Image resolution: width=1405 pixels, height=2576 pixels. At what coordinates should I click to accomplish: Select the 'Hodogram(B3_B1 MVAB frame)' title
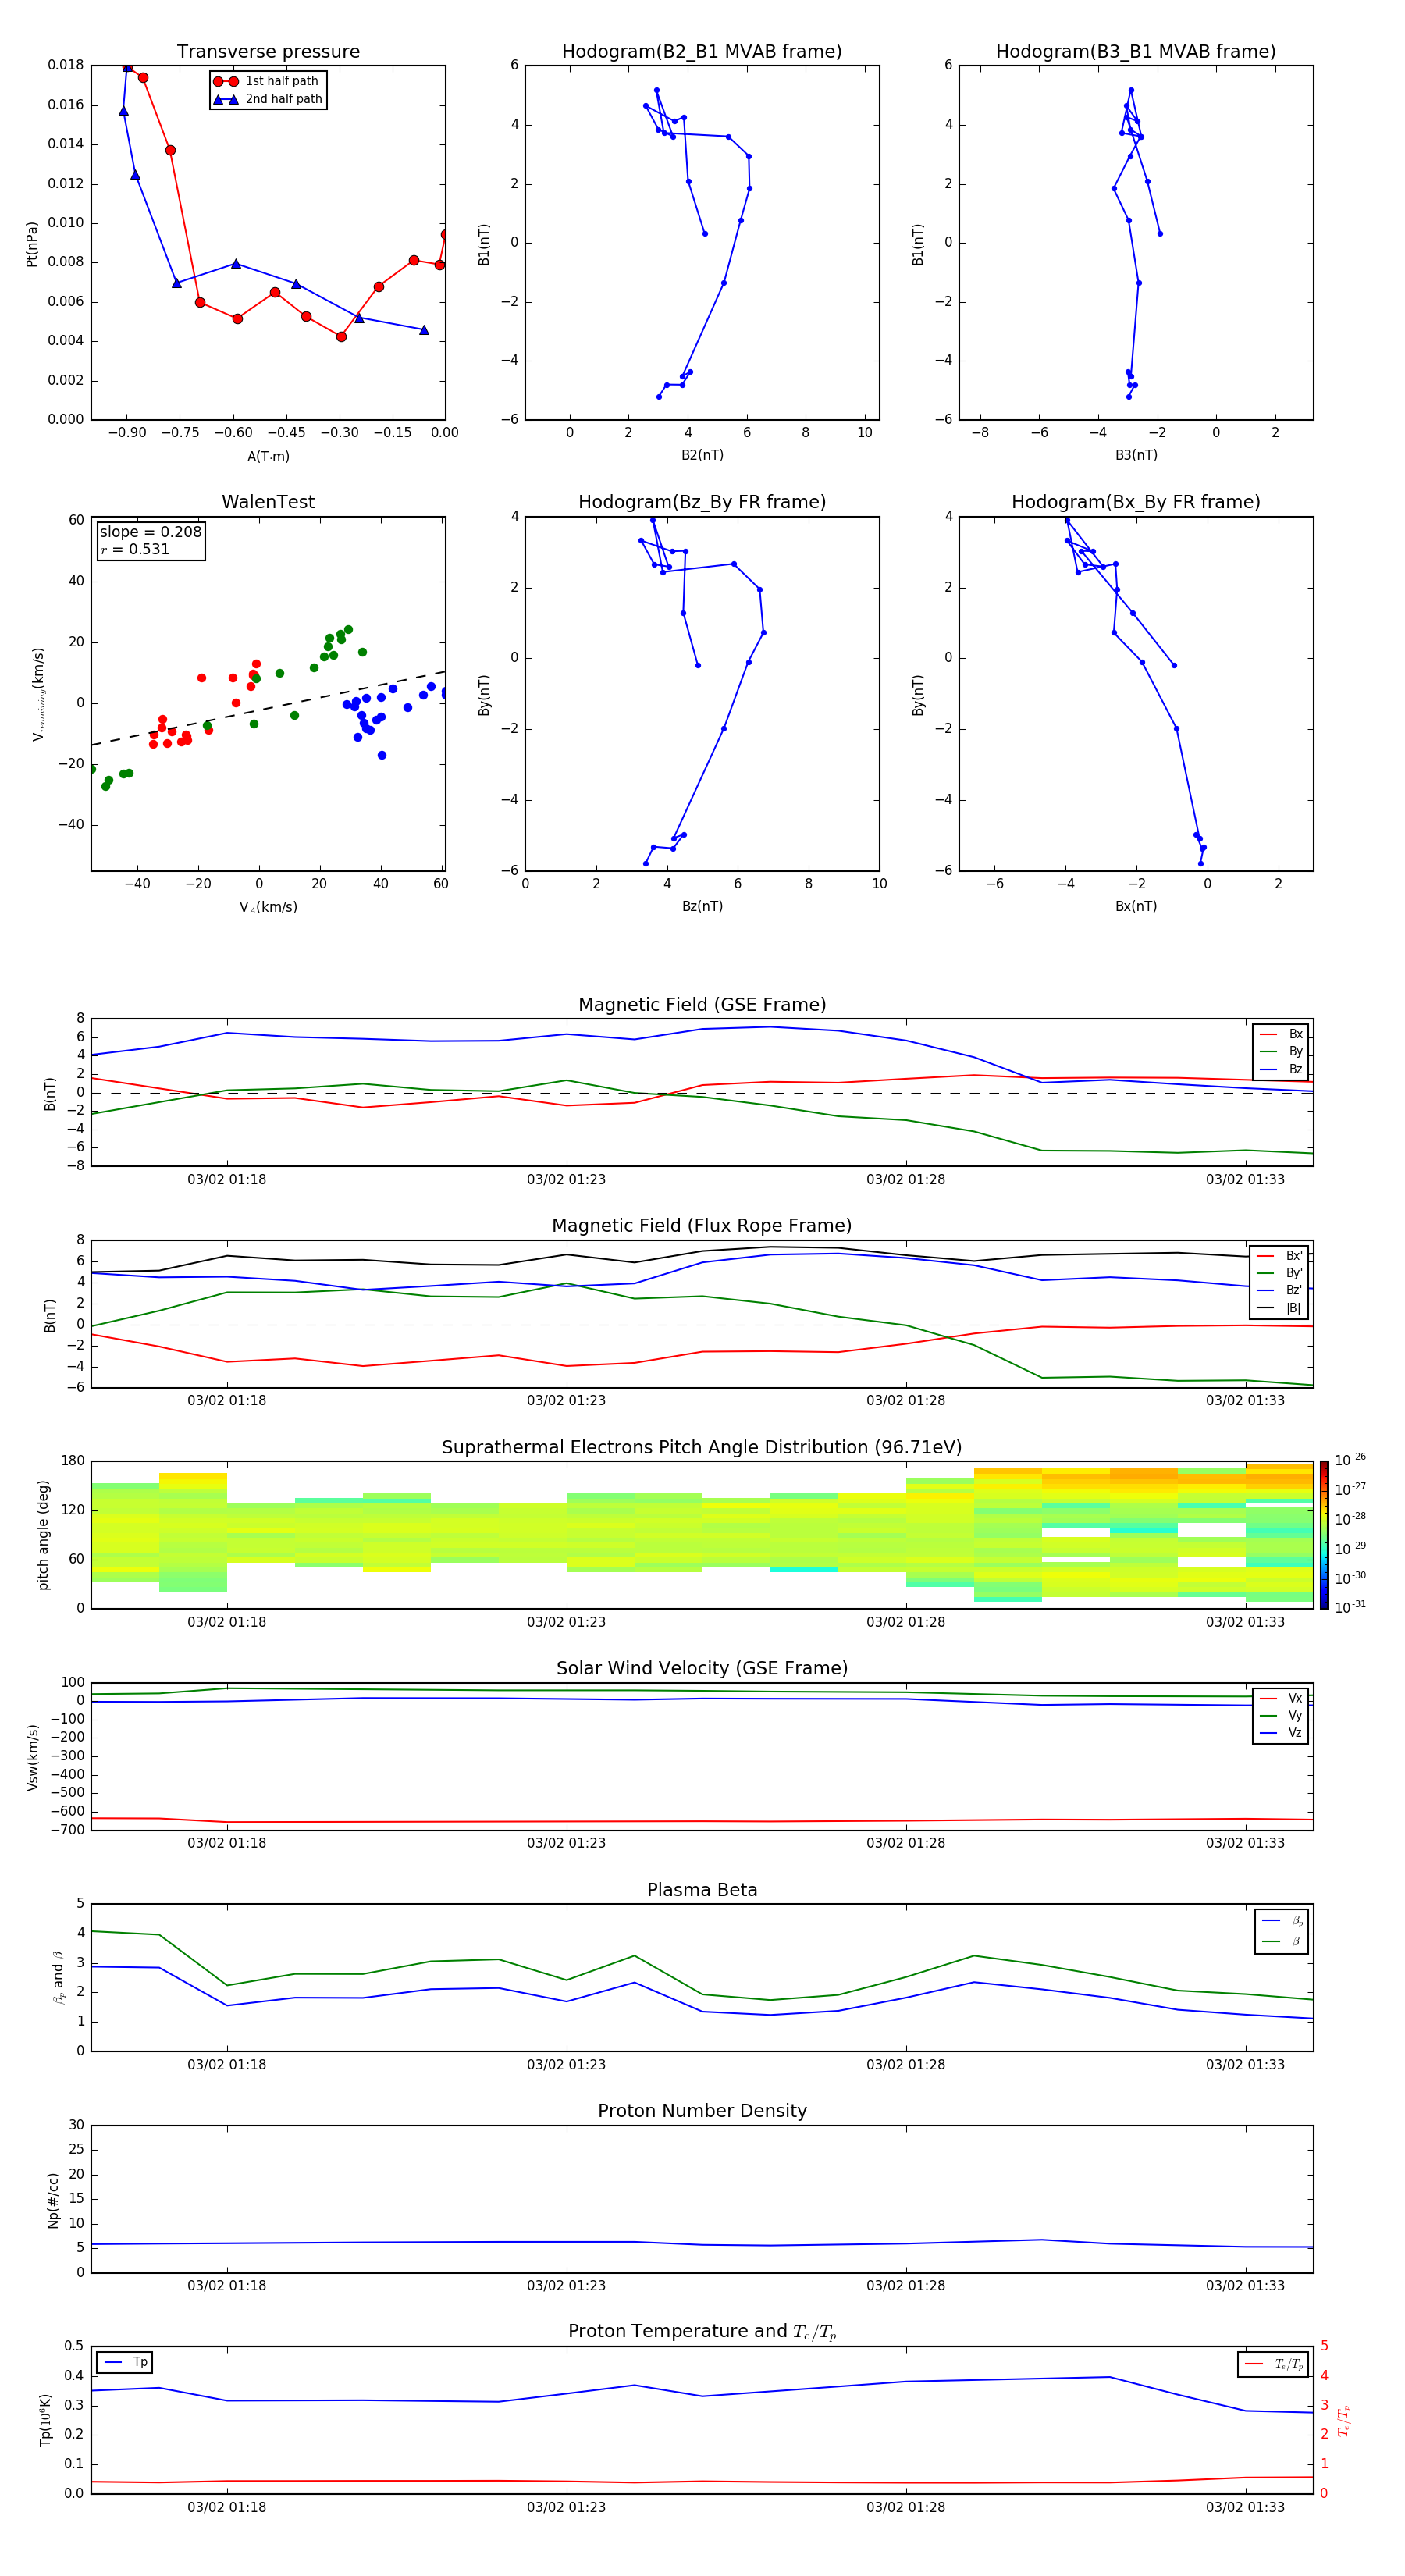point(1136,52)
